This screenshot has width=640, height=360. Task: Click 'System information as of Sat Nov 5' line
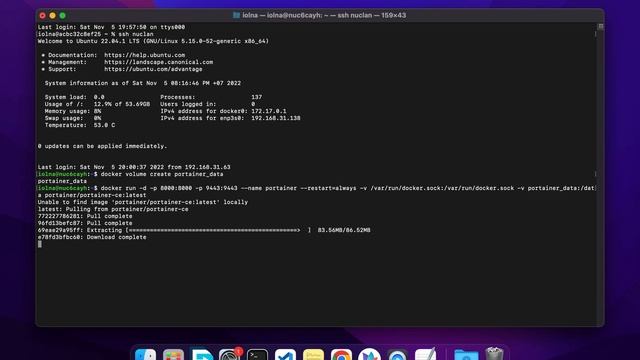click(x=143, y=83)
